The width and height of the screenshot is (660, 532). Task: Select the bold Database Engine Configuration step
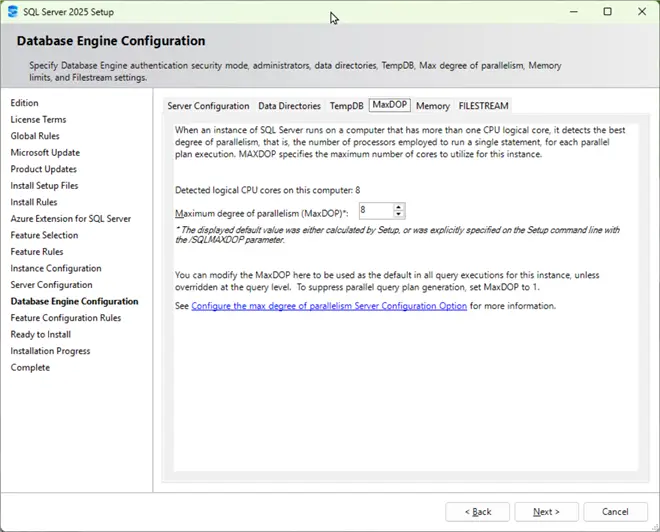(75, 301)
